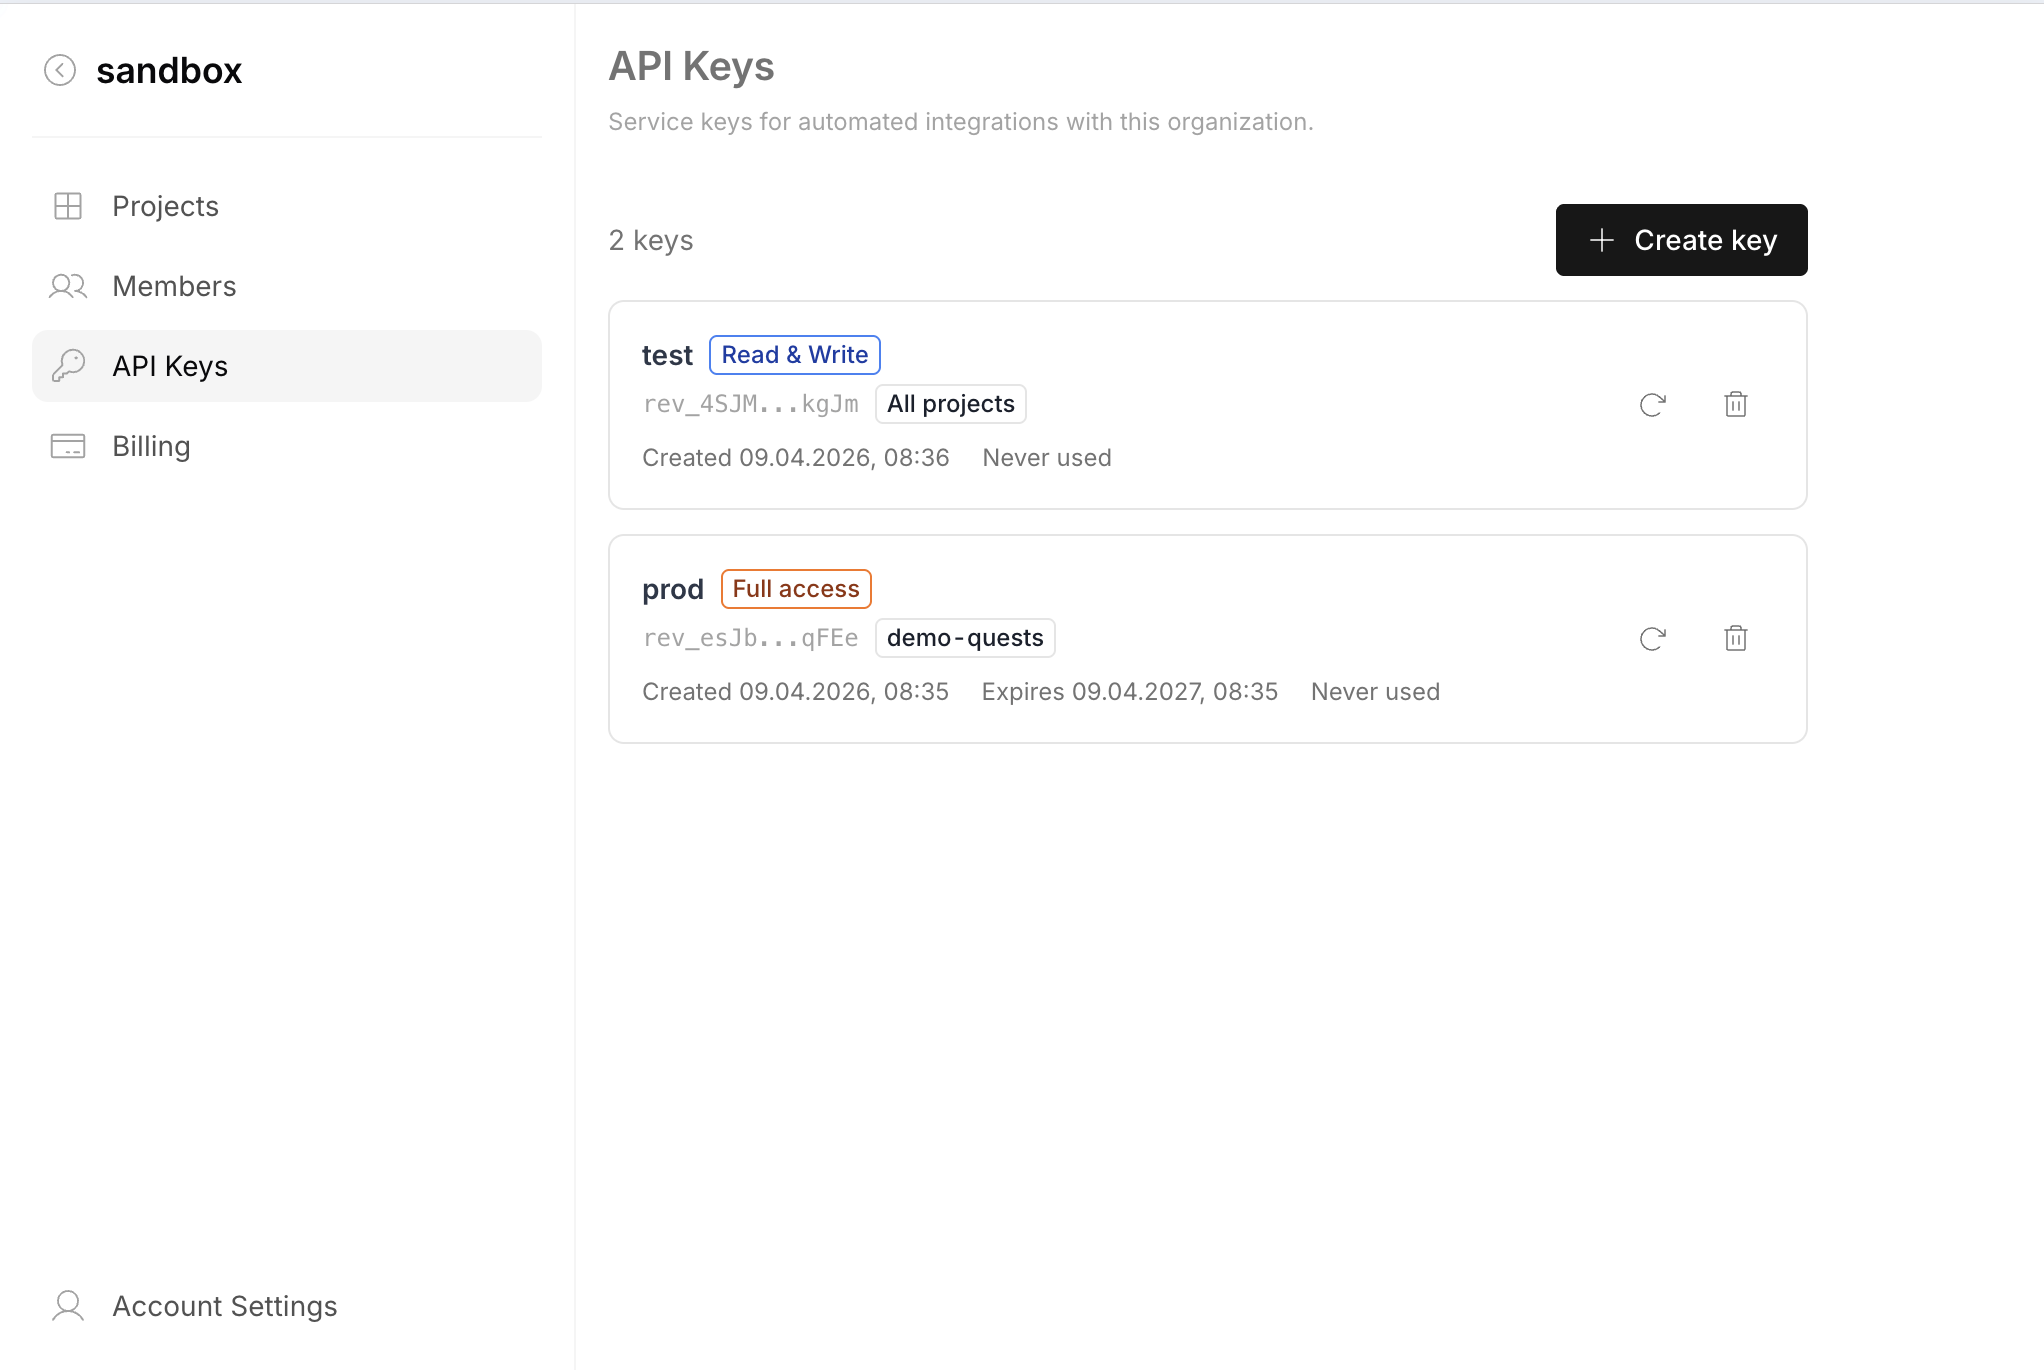Click the plus icon on Create key
The height and width of the screenshot is (1370, 2044).
point(1601,240)
